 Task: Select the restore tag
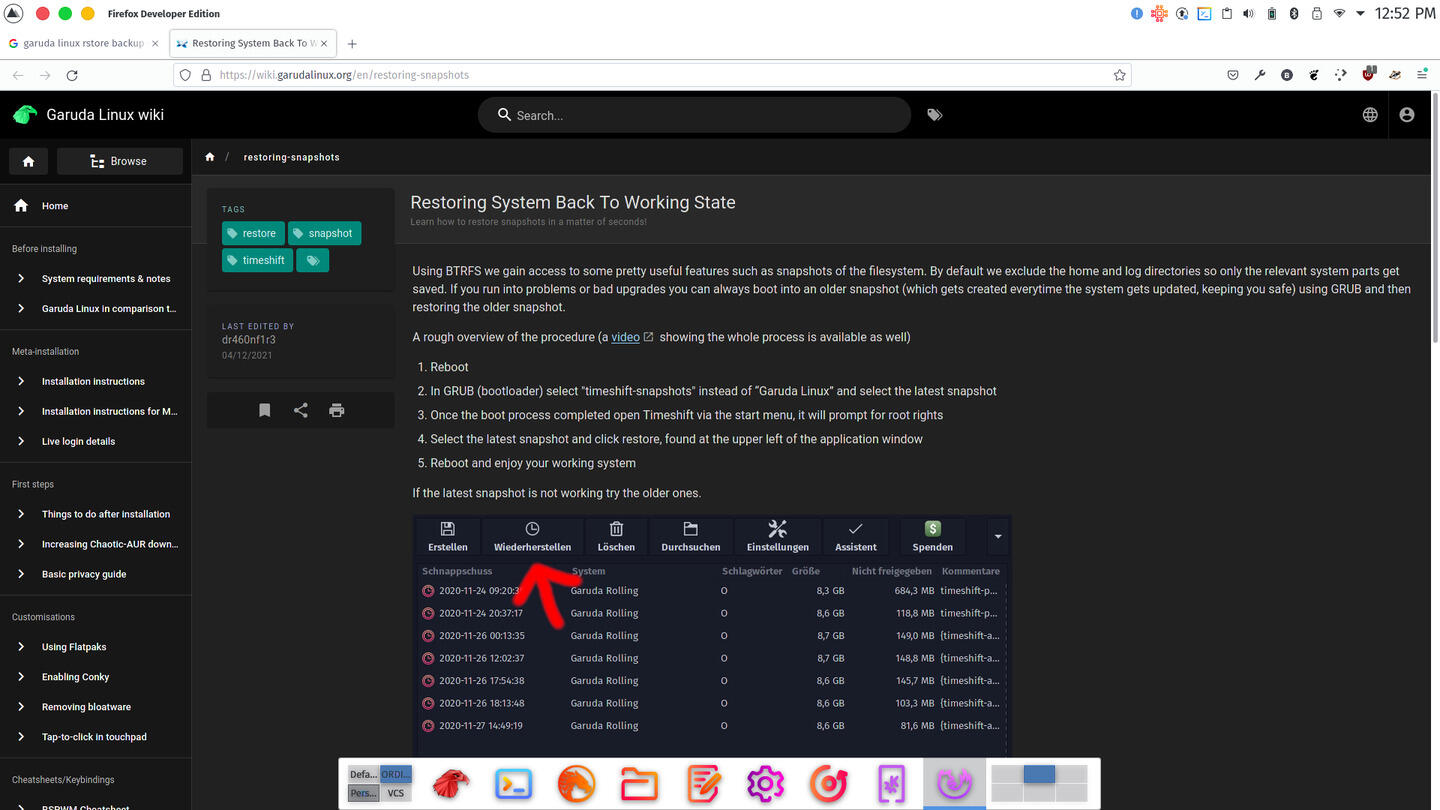(x=253, y=233)
